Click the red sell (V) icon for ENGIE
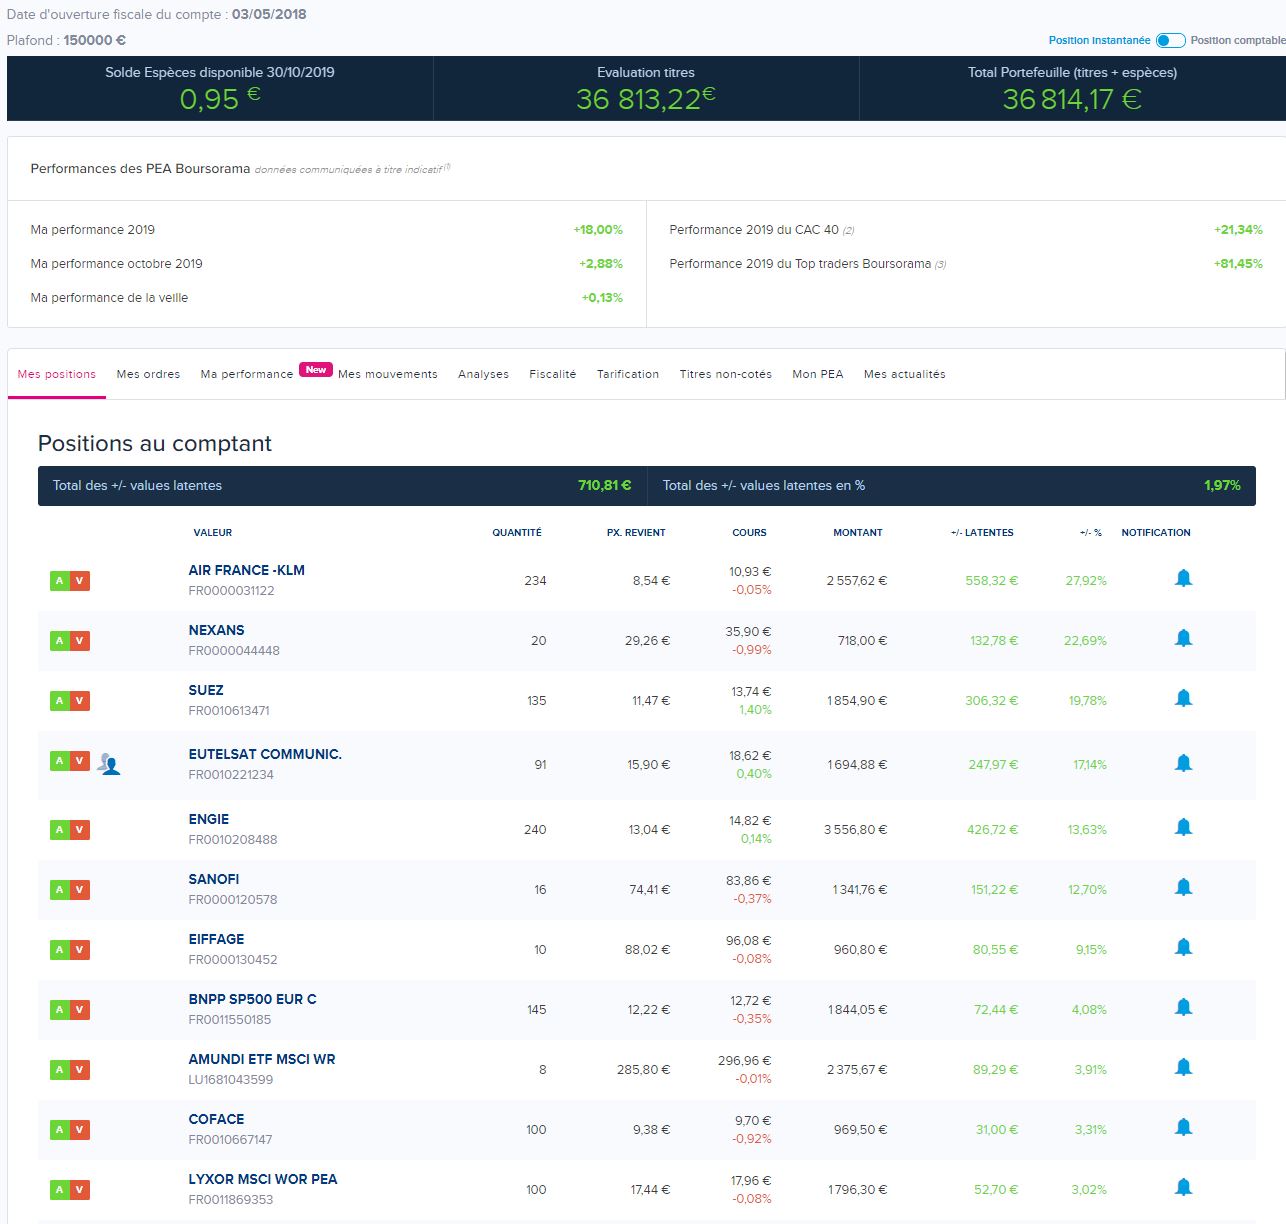1286x1224 pixels. pyautogui.click(x=80, y=830)
